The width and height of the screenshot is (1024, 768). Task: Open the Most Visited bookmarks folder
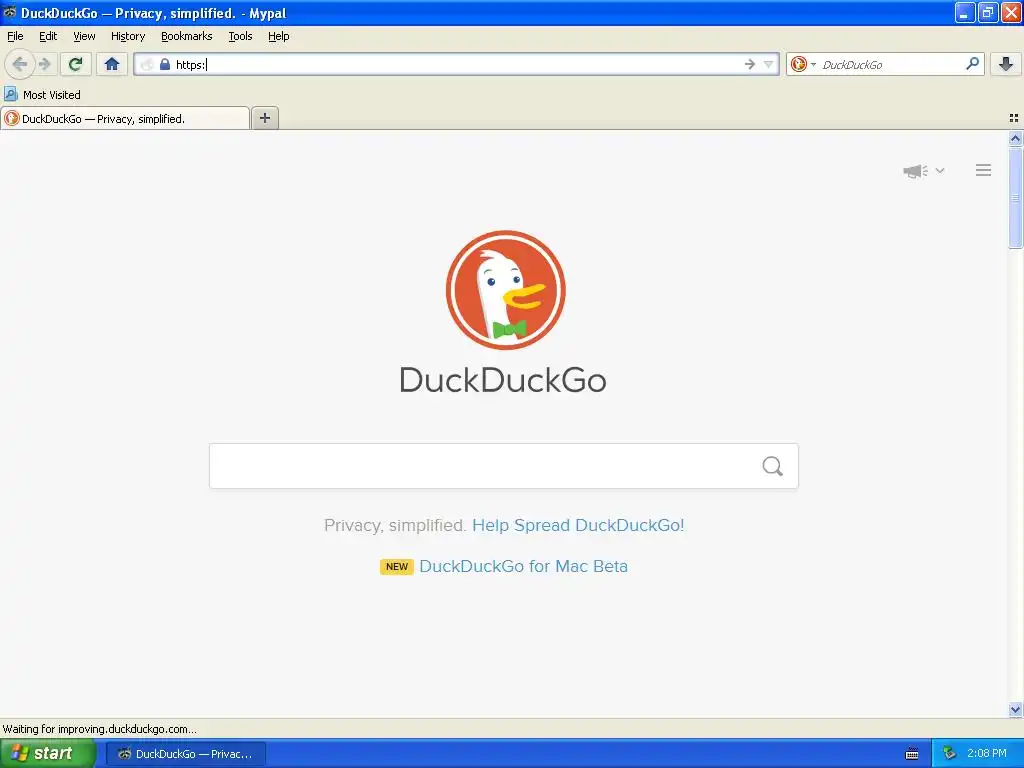point(42,95)
